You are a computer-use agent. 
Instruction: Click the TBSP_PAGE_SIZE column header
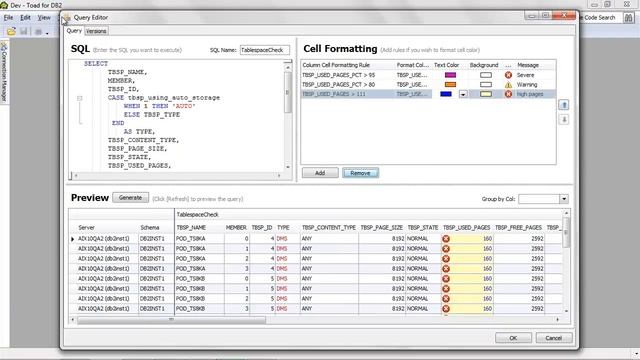pos(382,227)
